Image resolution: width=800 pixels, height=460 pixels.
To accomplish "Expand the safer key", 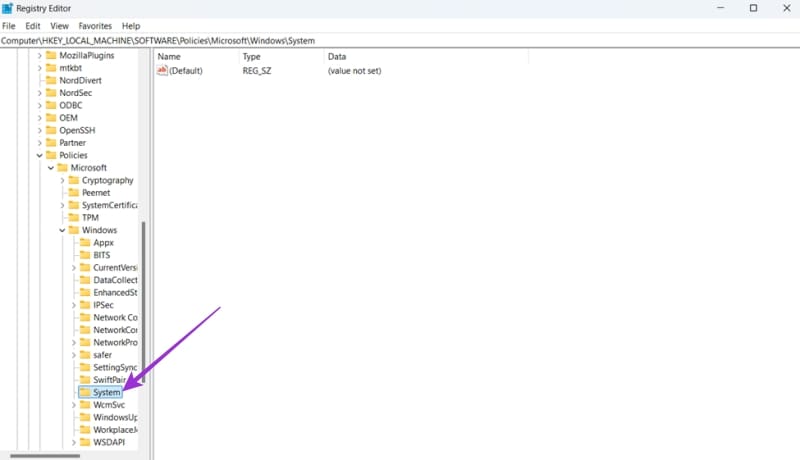I will [73, 355].
